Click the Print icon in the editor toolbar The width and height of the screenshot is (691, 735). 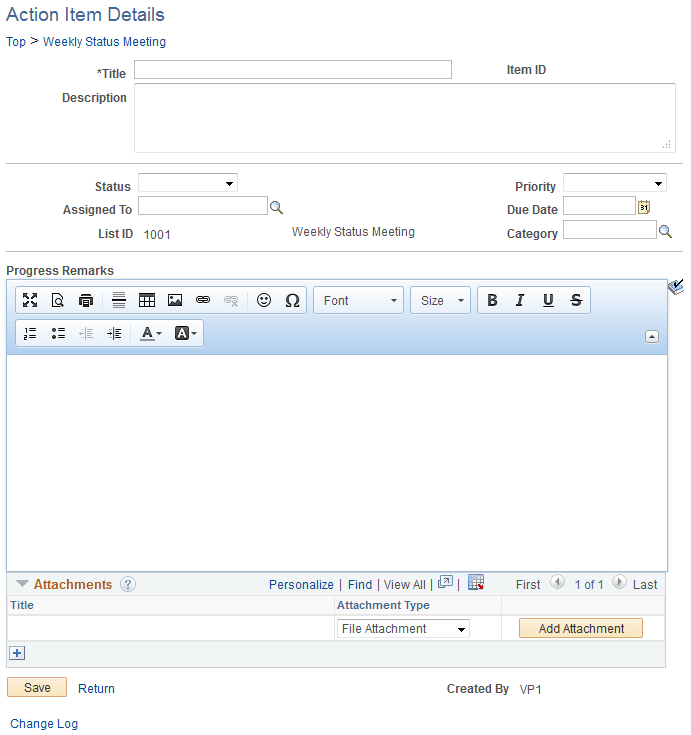[x=86, y=300]
